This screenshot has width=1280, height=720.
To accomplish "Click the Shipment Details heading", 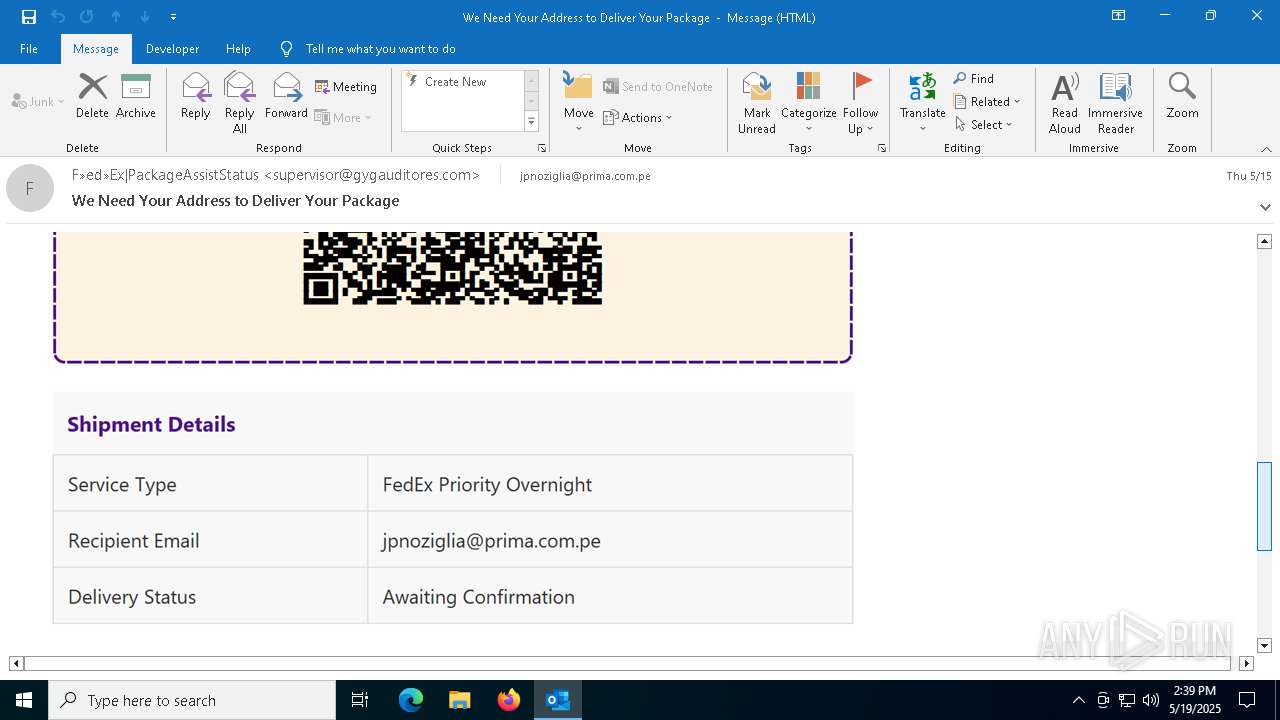I will pyautogui.click(x=151, y=424).
